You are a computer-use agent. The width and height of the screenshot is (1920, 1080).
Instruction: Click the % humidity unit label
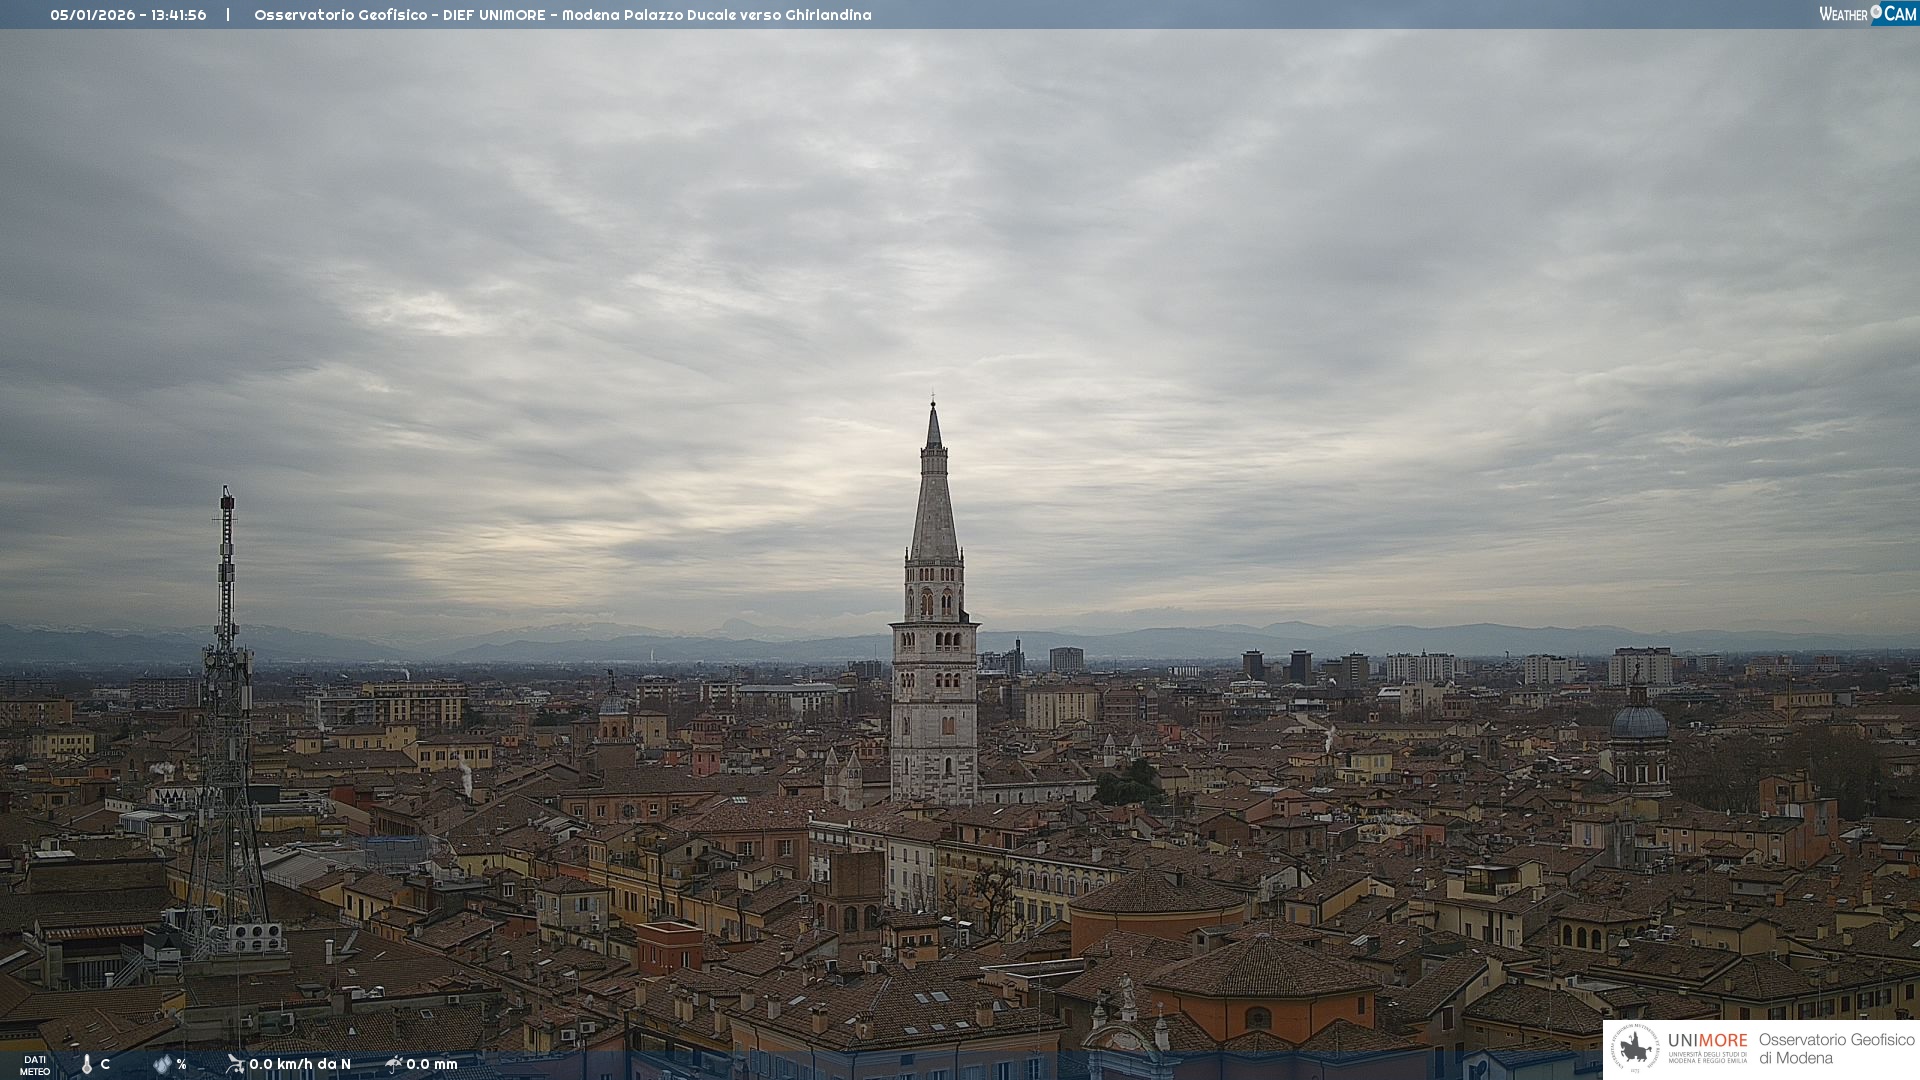[181, 1064]
